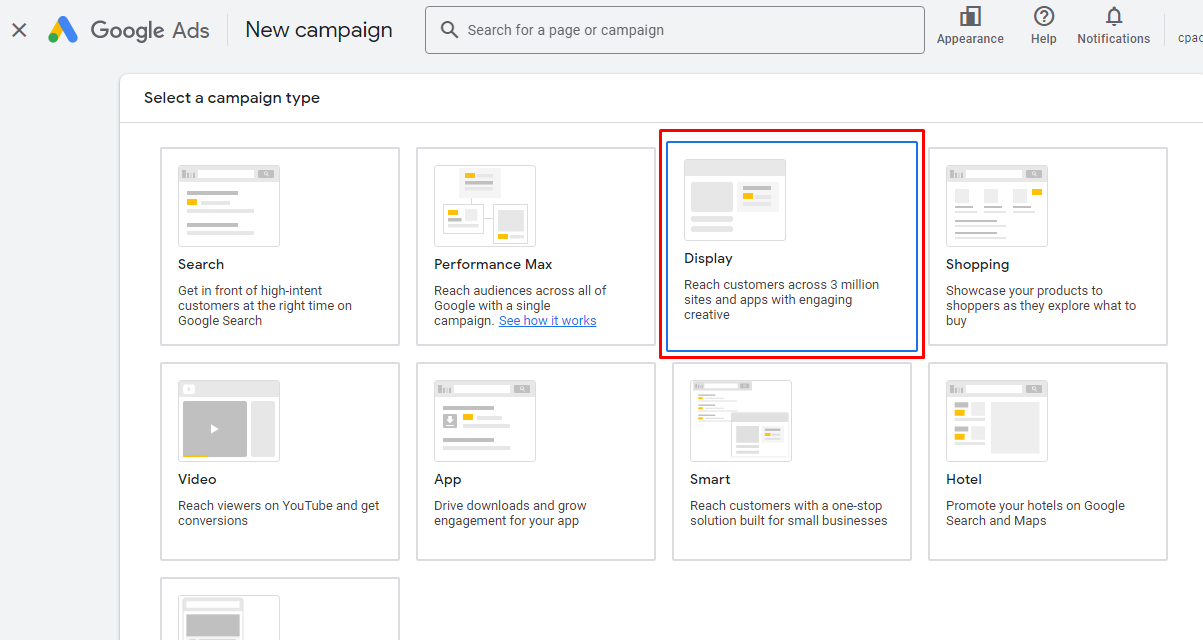Select the Performance Max campaign card

[536, 247]
